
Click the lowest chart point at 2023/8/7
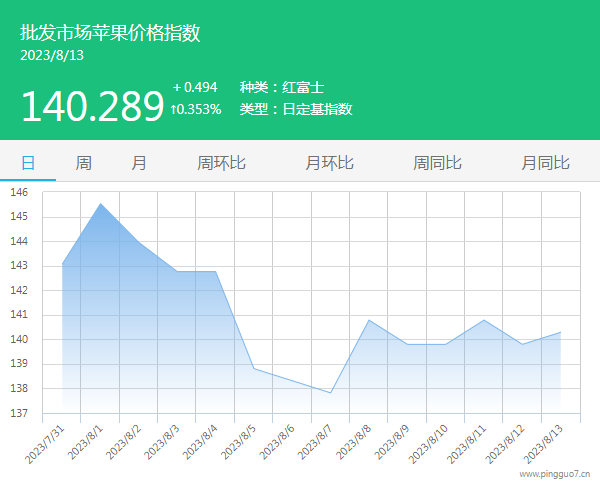pos(331,393)
